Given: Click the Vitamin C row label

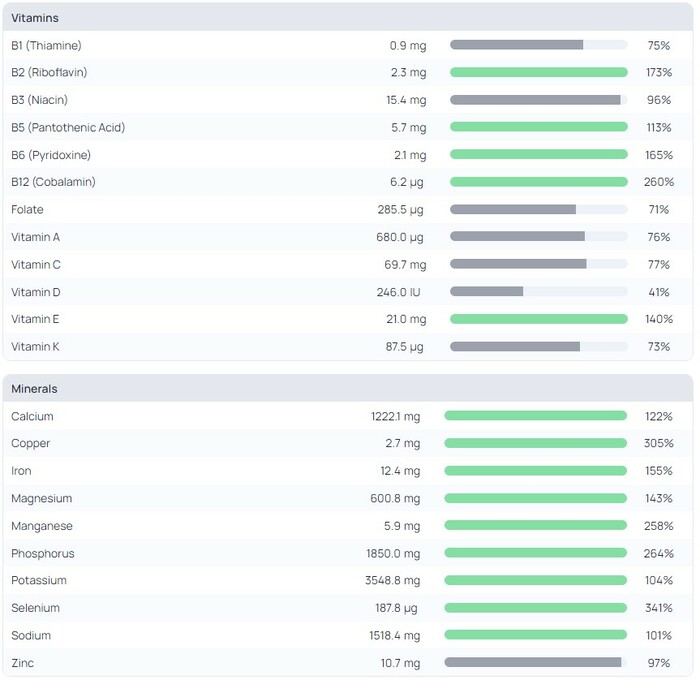Looking at the screenshot, I should (36, 265).
